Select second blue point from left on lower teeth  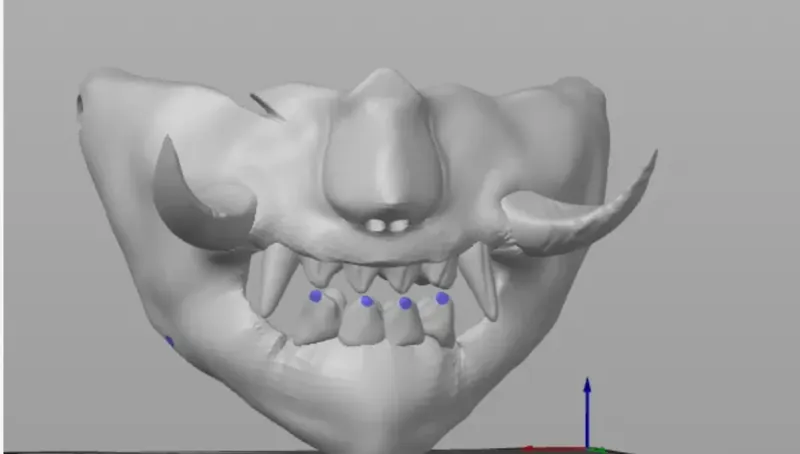[366, 301]
